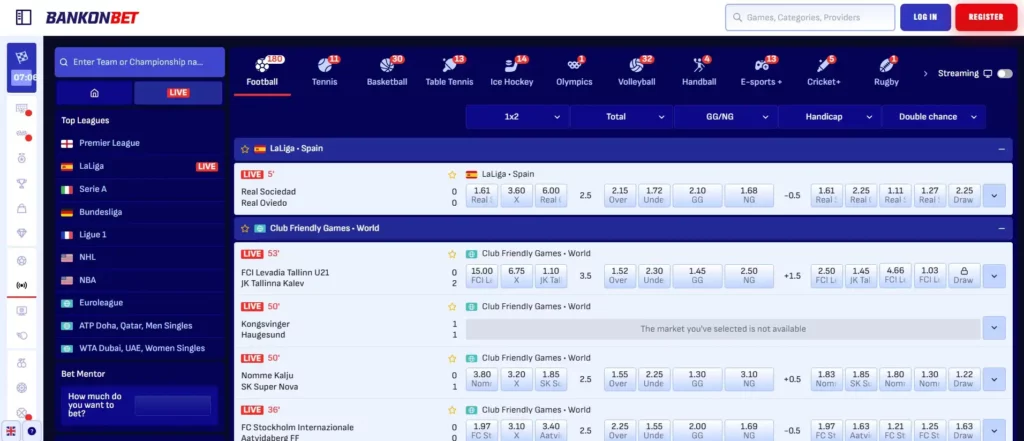Click the checkered flag icon in left rail
Image resolution: width=1024 pixels, height=441 pixels.
point(22,57)
